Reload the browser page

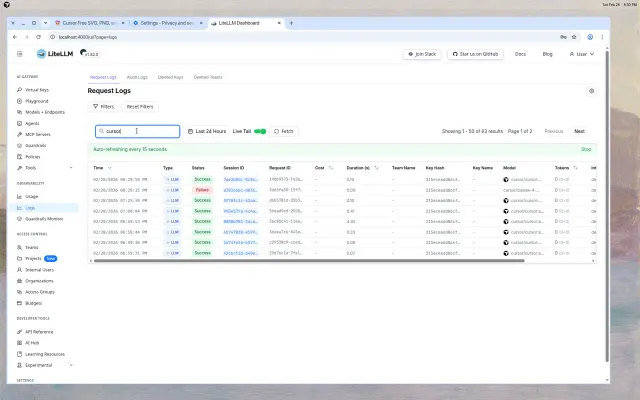point(38,37)
